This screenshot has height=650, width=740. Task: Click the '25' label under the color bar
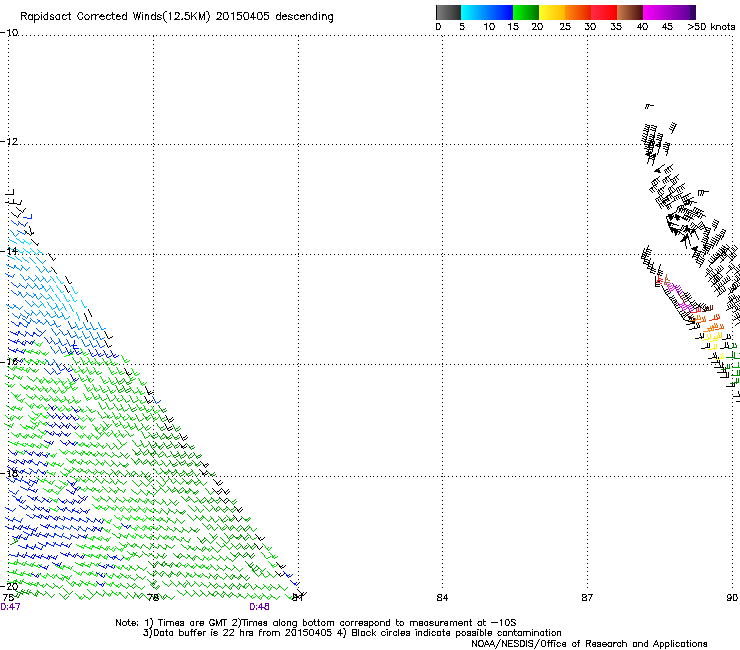tap(565, 27)
